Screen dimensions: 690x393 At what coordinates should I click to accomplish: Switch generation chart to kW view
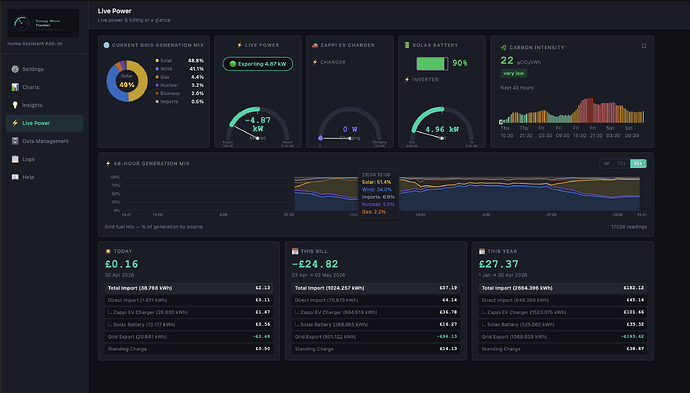pyautogui.click(x=607, y=163)
